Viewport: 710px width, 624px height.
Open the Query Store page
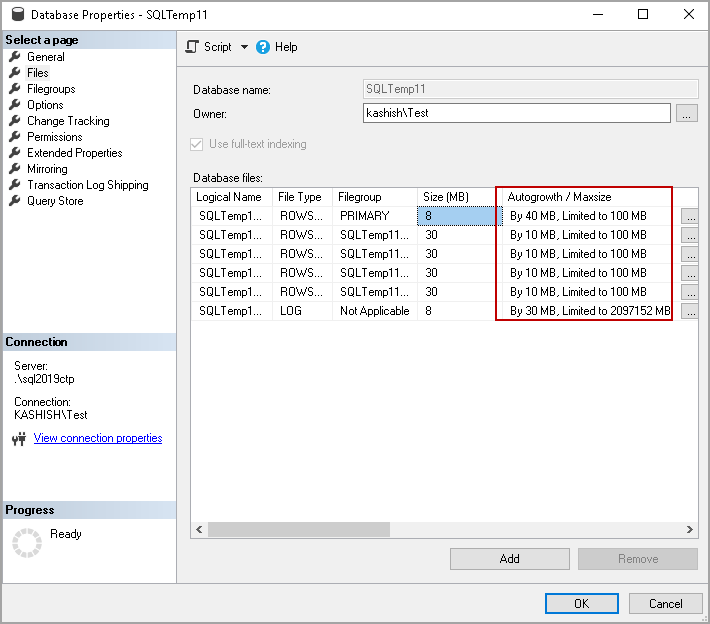55,201
